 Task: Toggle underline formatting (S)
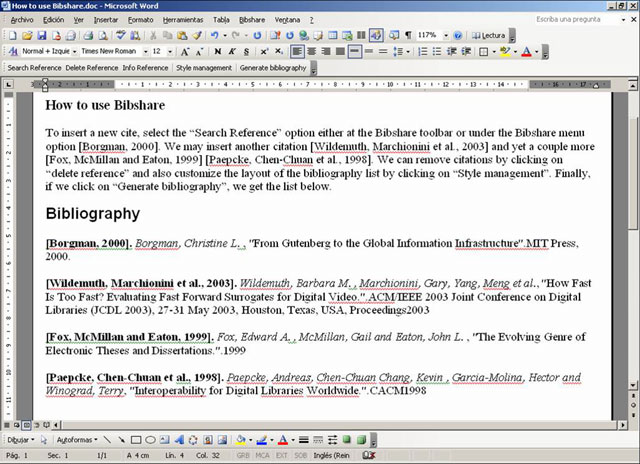(x=247, y=51)
